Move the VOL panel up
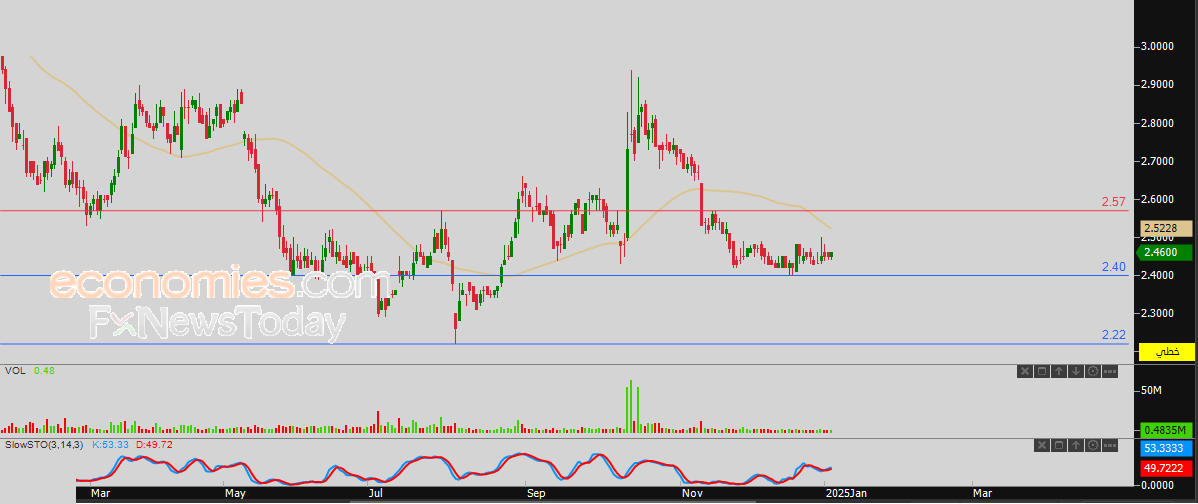 click(x=1059, y=371)
